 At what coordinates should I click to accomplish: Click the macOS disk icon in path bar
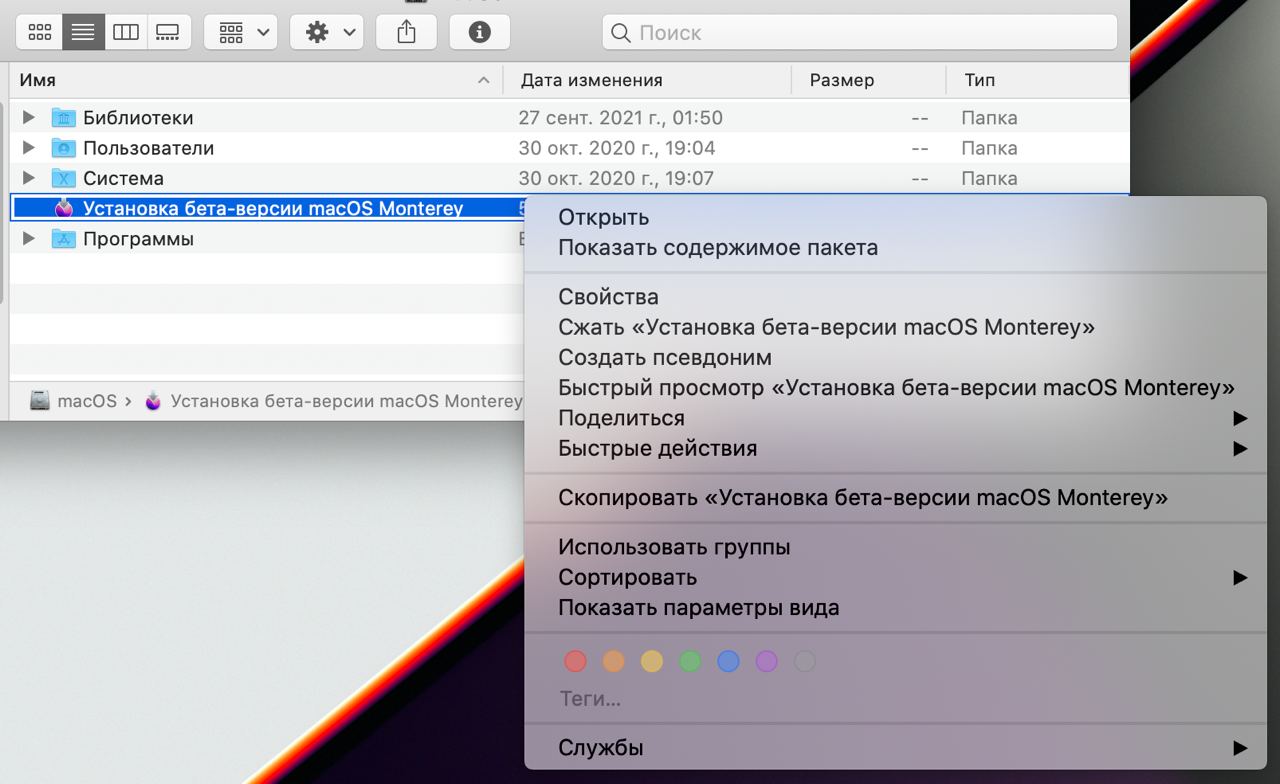coord(40,401)
